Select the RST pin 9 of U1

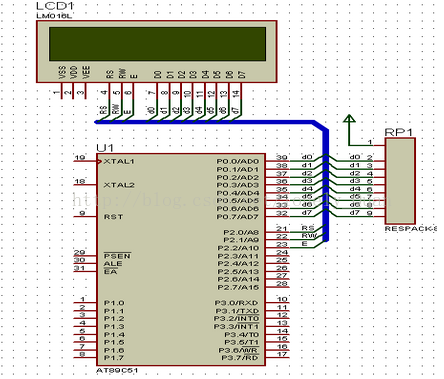click(85, 216)
